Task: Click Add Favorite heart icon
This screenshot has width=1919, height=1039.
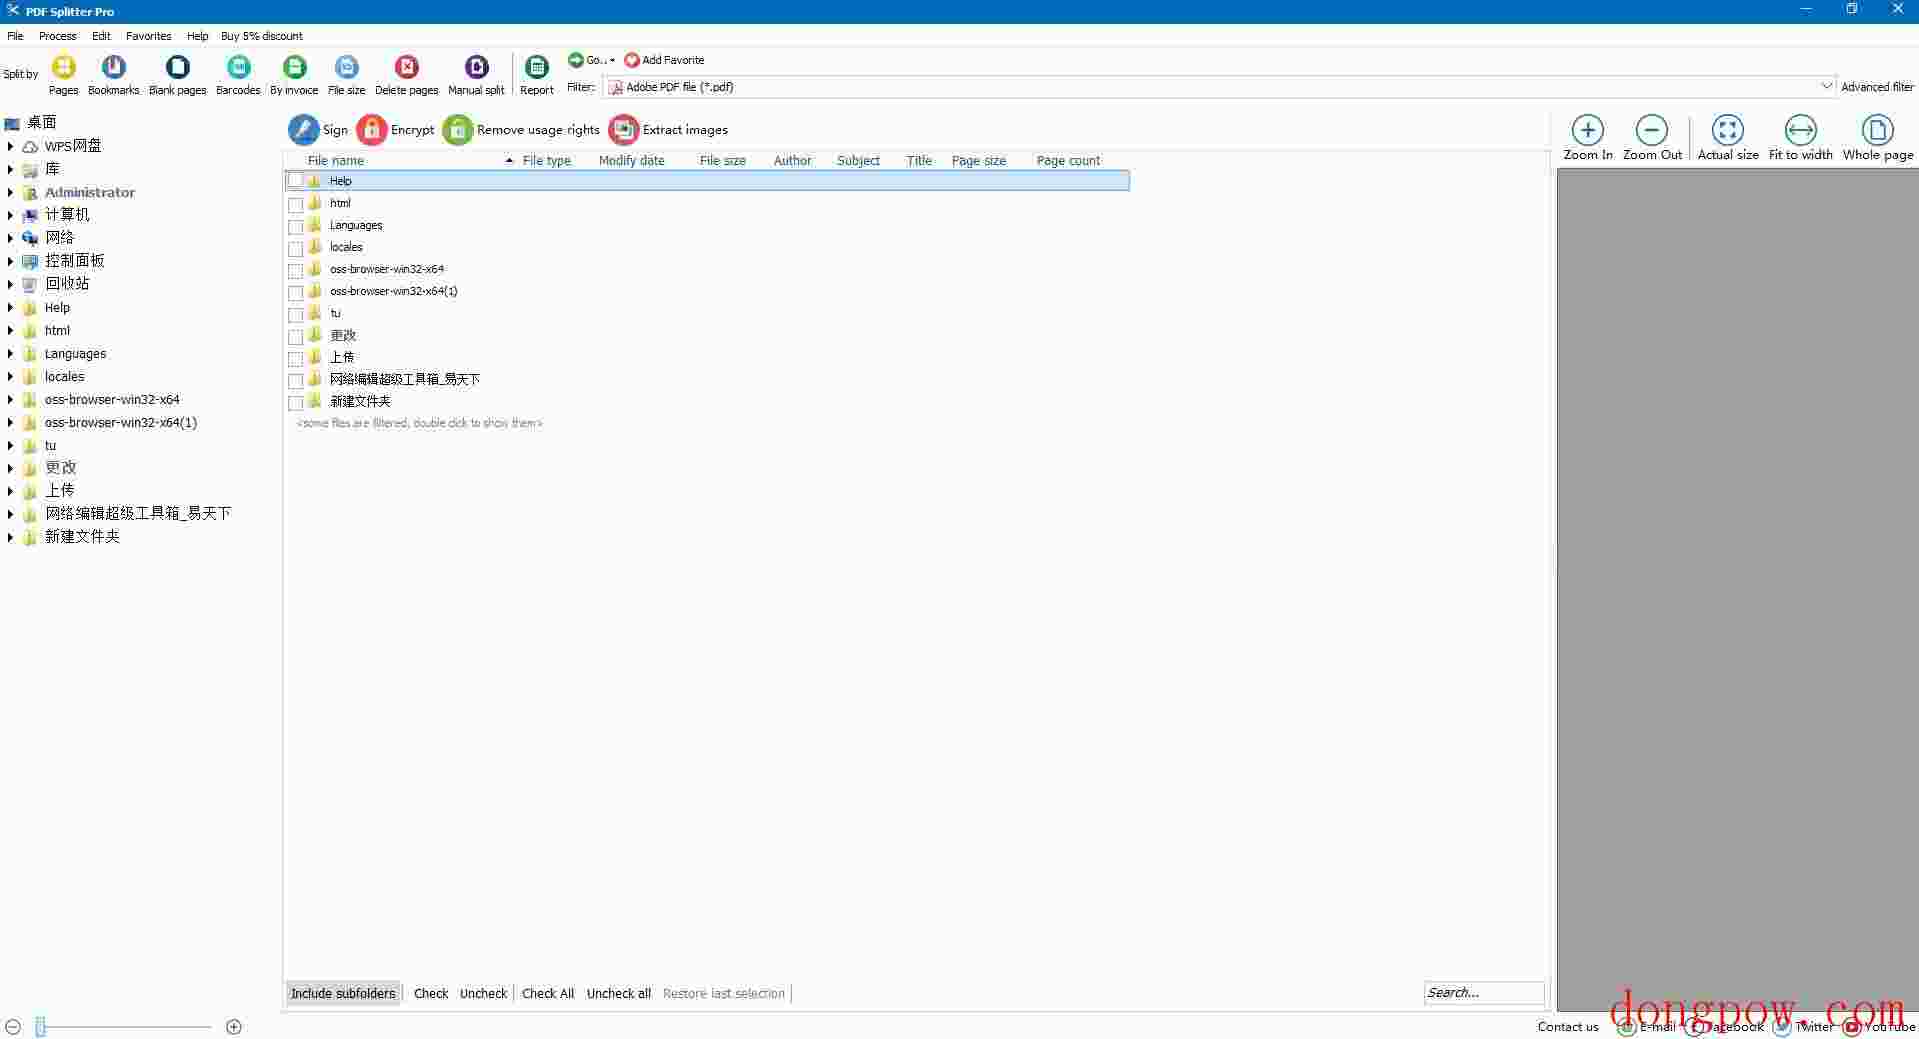Action: (631, 60)
